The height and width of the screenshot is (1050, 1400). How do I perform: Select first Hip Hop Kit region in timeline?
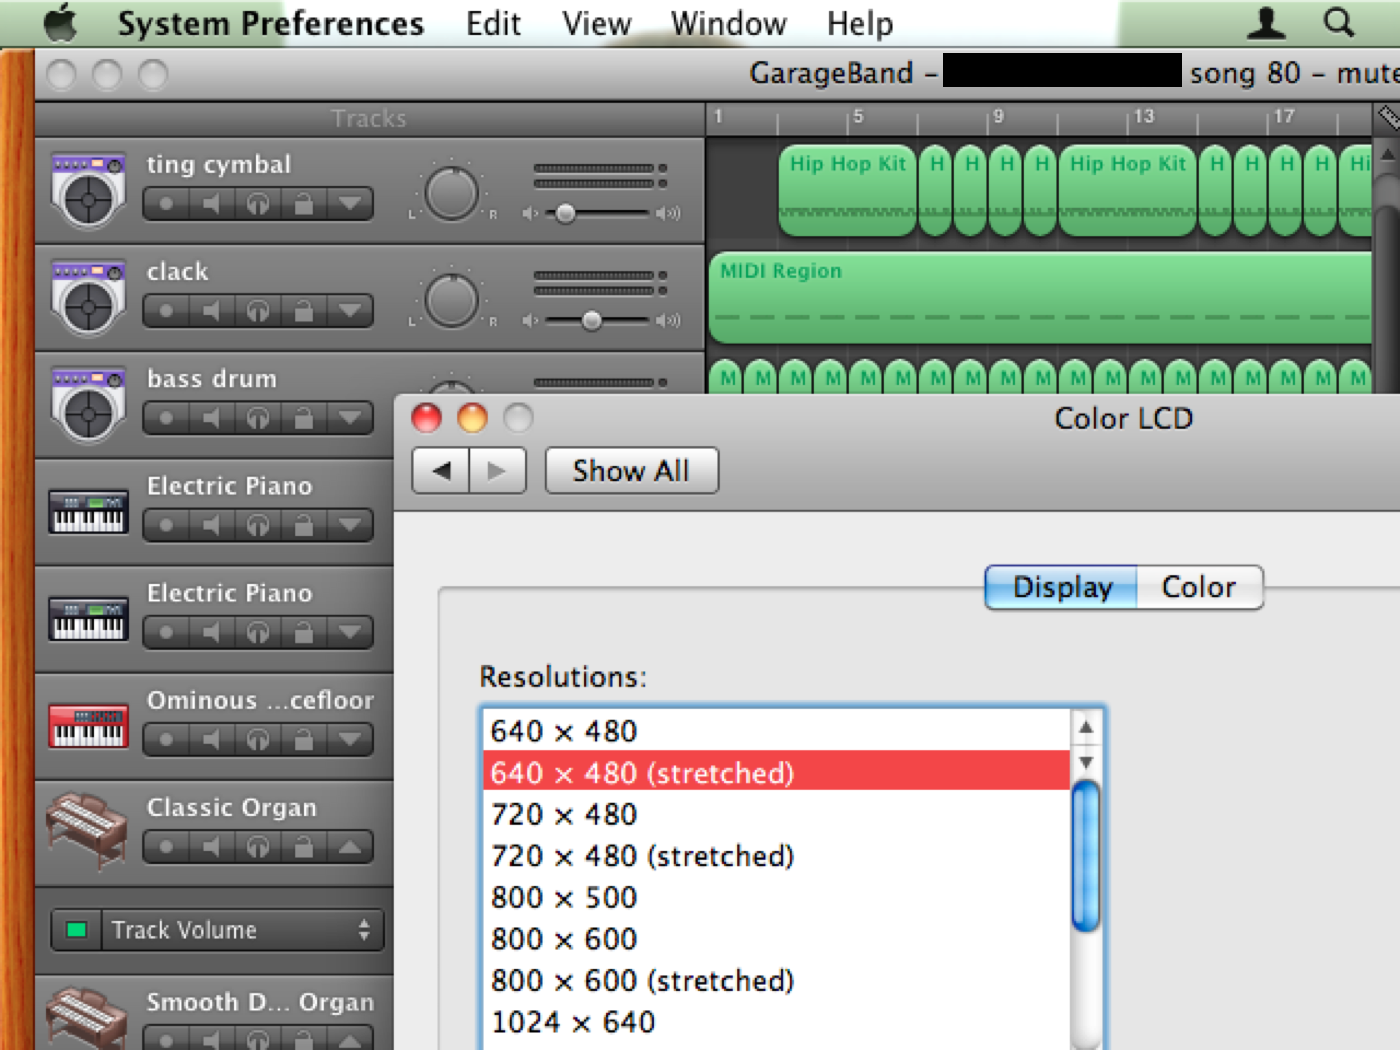[x=848, y=191]
